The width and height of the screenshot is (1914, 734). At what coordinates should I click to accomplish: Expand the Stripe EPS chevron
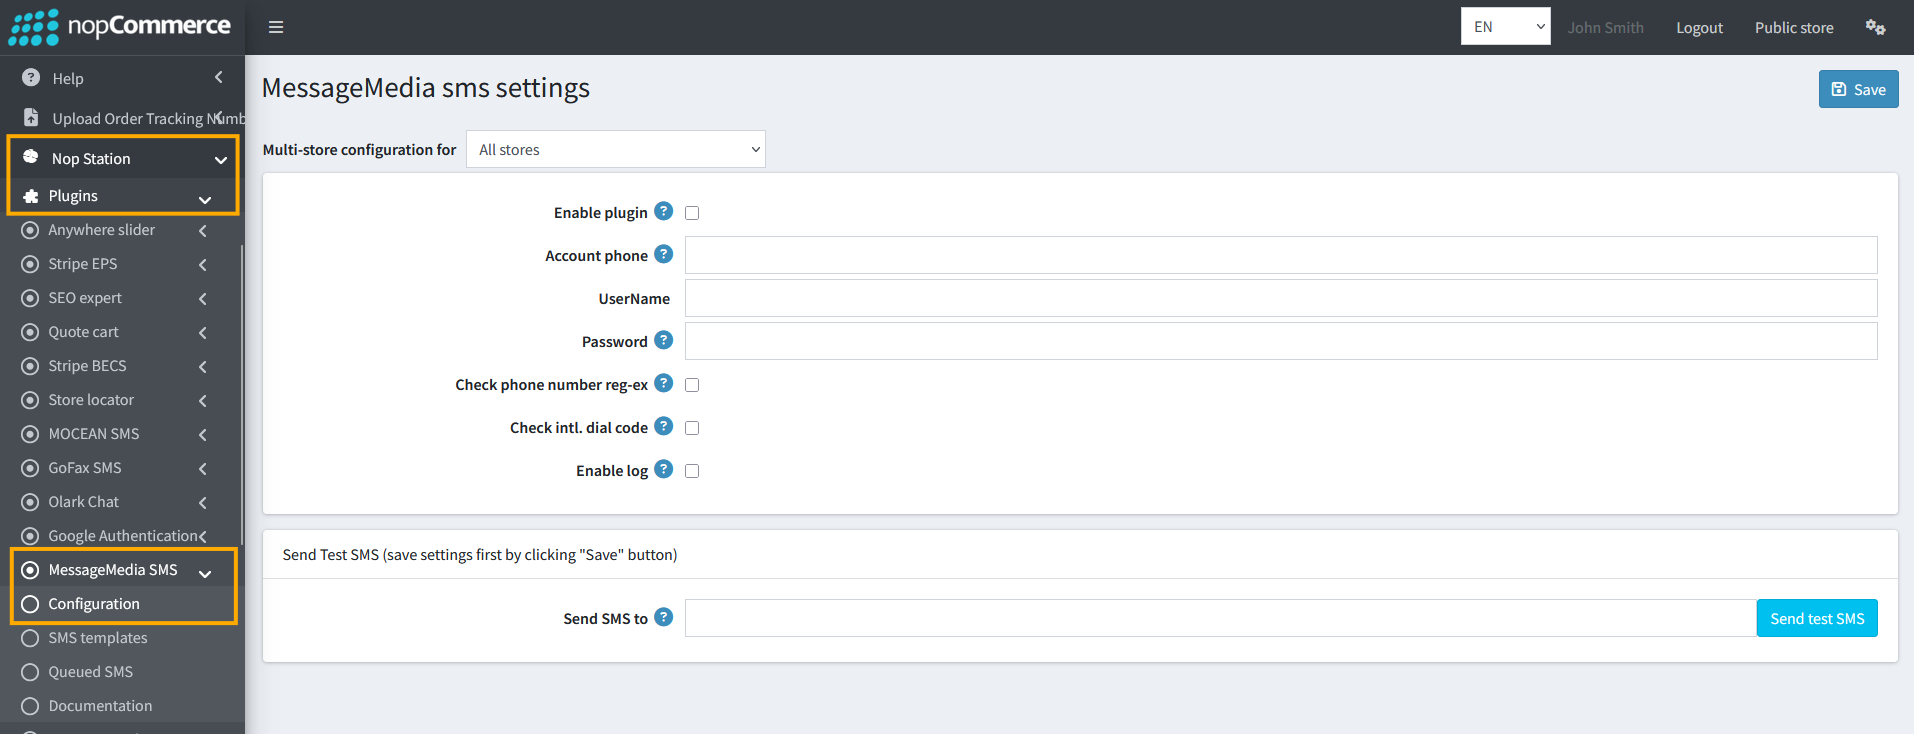coord(203,265)
